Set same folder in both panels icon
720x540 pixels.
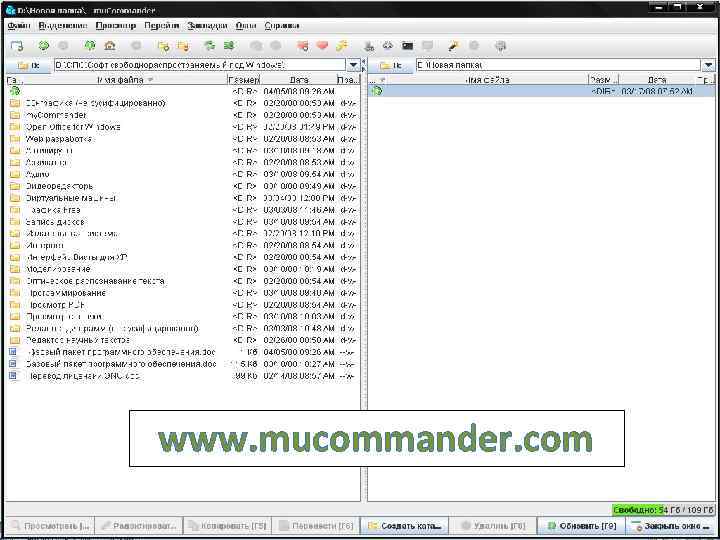pos(229,46)
